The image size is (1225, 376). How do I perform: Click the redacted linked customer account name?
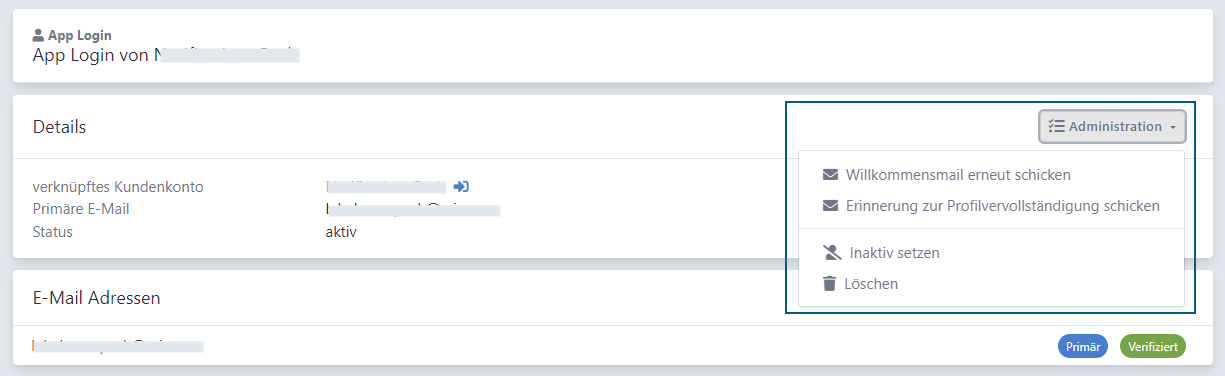pyautogui.click(x=386, y=187)
